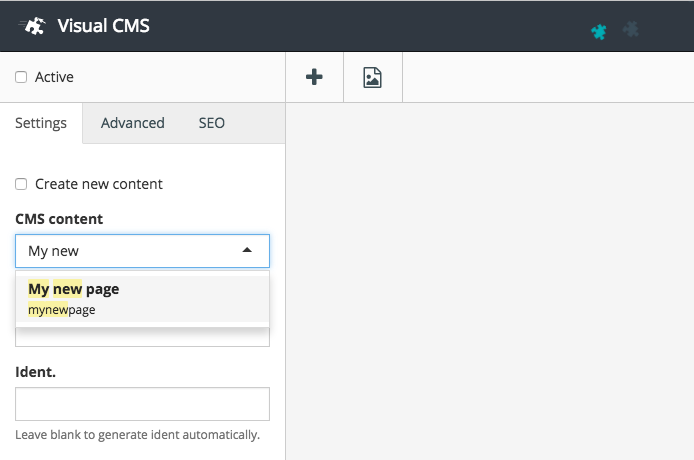Go to the SEO tab

tap(211, 123)
